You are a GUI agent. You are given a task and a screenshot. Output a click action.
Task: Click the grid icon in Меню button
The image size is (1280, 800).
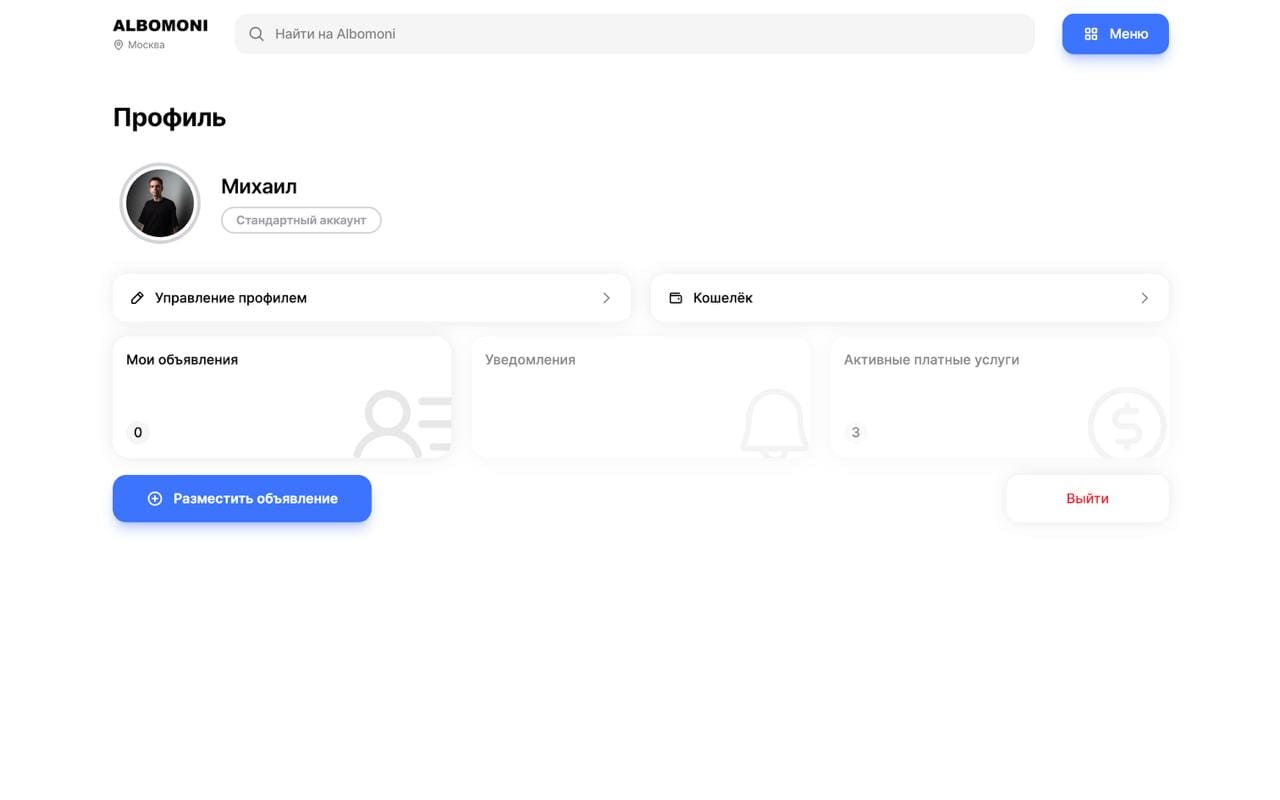pos(1091,34)
